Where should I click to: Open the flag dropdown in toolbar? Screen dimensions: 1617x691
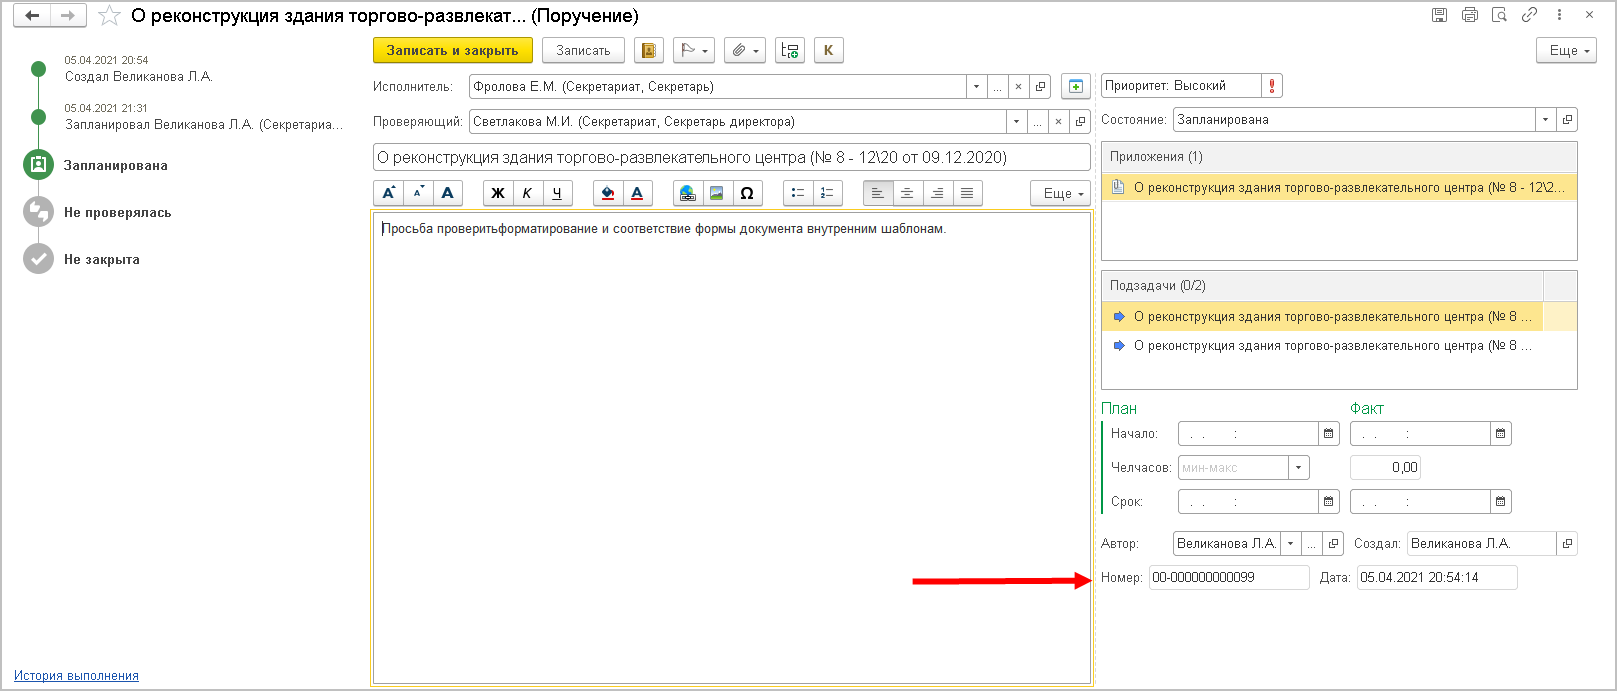pos(694,50)
